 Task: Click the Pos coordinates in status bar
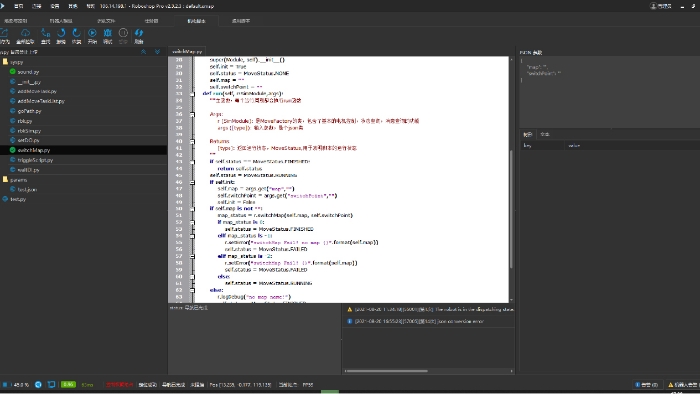[240, 385]
